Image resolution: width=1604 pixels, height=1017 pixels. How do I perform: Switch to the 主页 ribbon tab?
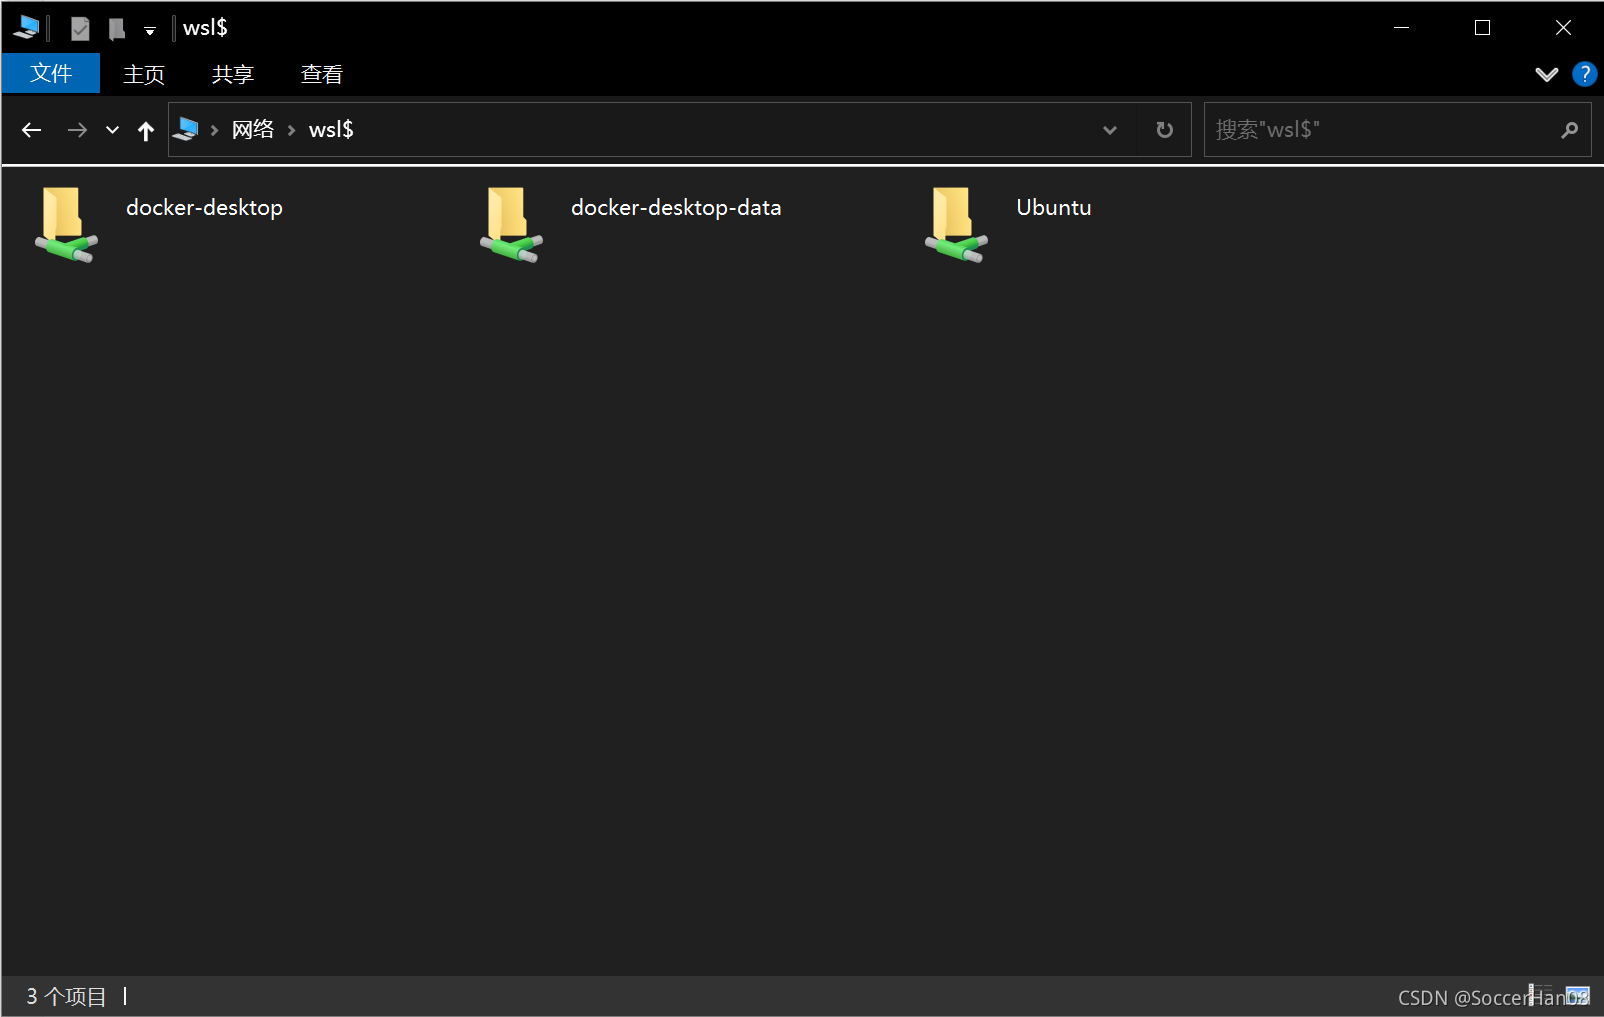(x=144, y=74)
